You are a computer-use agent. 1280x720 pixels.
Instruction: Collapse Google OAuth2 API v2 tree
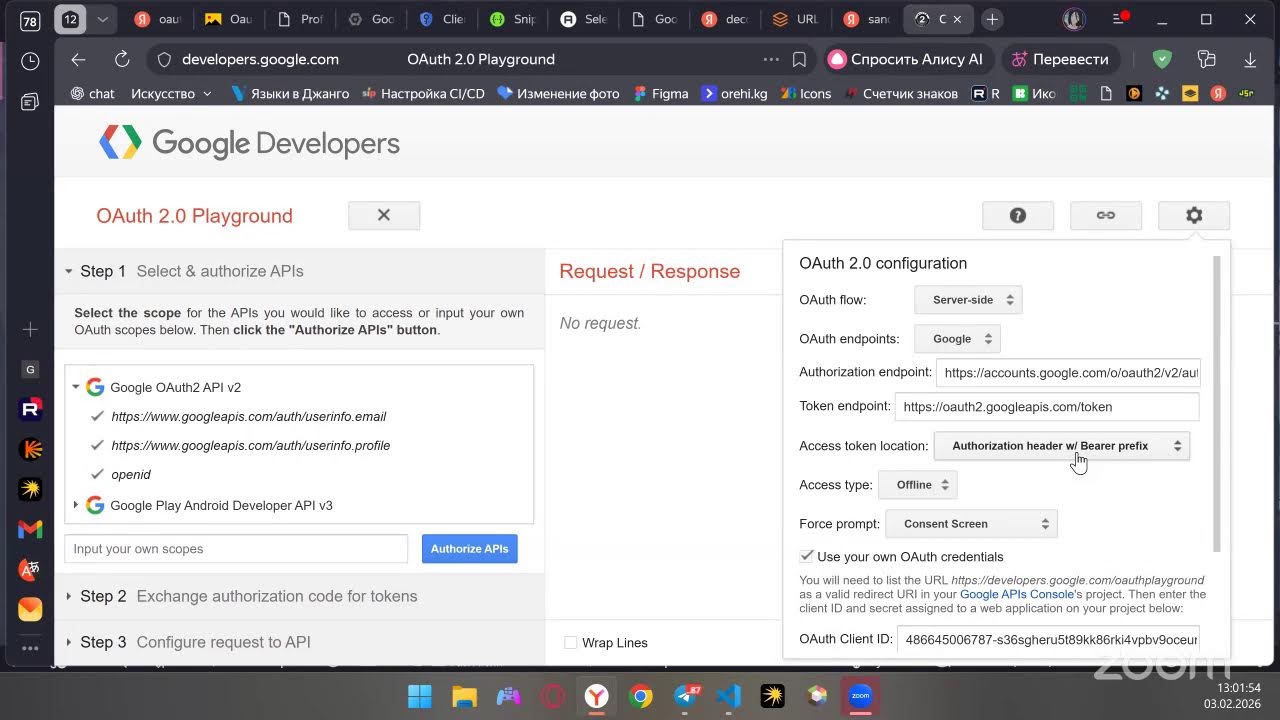point(75,387)
